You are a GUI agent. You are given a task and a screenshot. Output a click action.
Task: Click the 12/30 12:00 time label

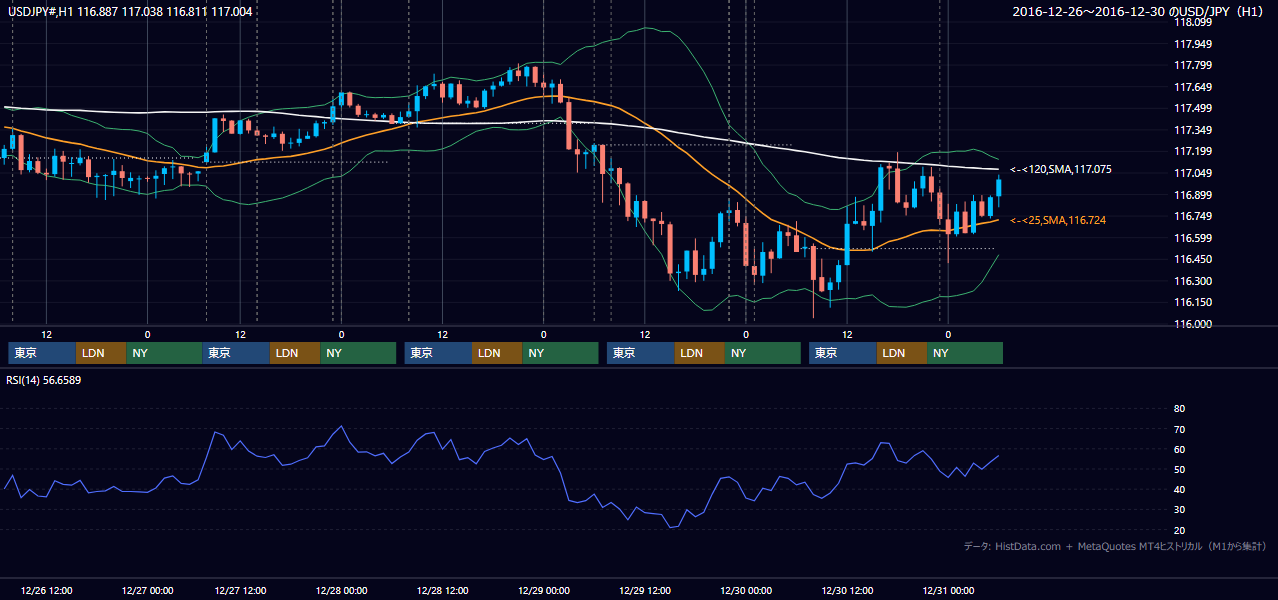click(849, 590)
